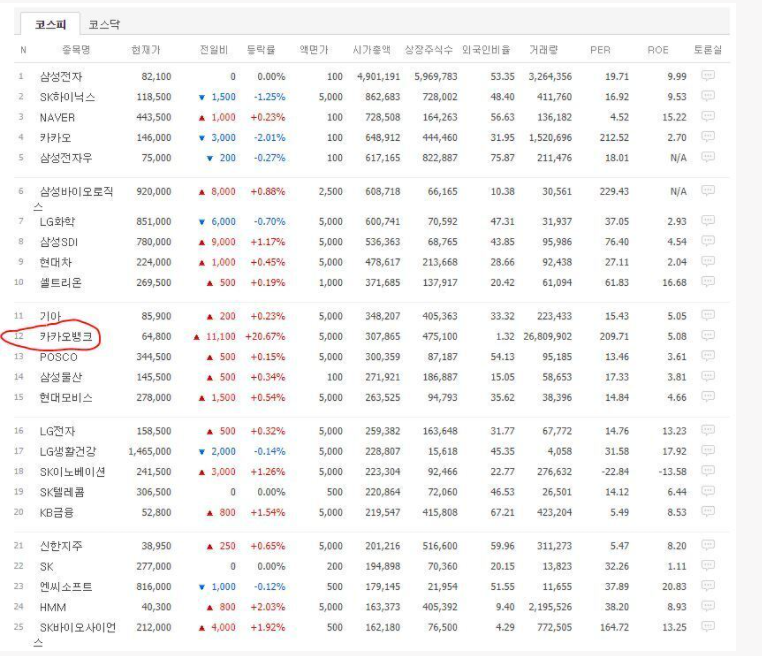762x656 pixels.
Task: Click the 종목명 column header
Action: pos(76,50)
